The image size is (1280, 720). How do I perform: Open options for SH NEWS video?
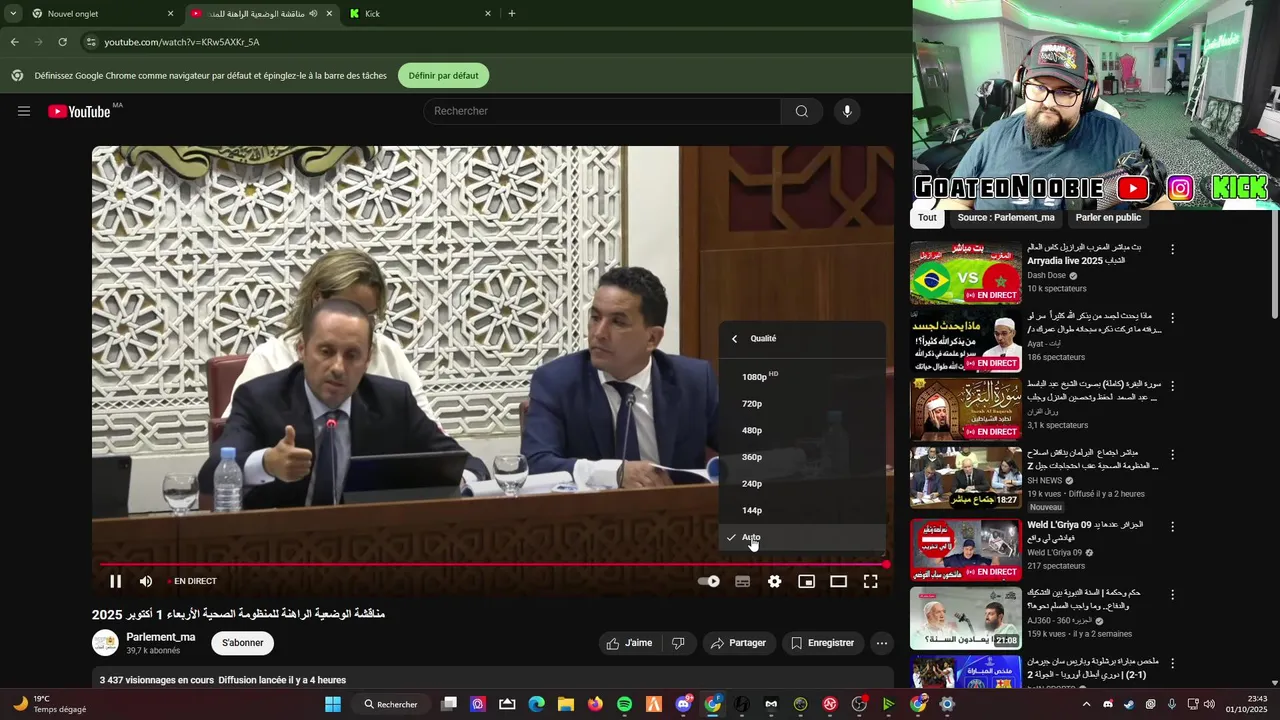coord(1172,455)
